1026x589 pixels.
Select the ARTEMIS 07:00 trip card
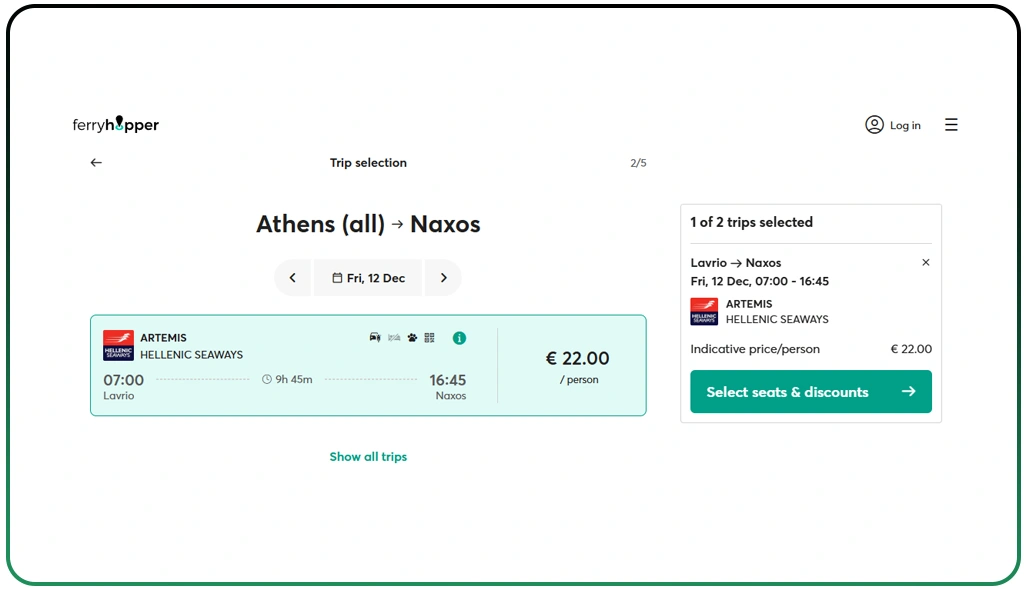(300, 380)
